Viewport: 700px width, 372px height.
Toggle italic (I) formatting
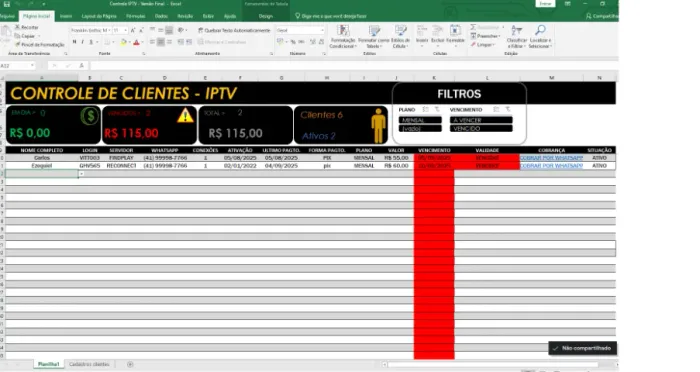pyautogui.click(x=83, y=42)
